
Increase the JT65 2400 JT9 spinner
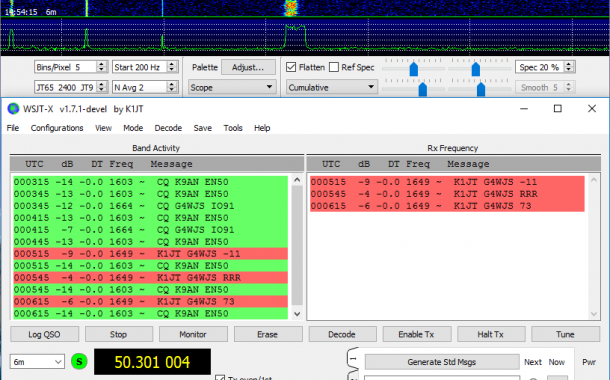[x=101, y=84]
